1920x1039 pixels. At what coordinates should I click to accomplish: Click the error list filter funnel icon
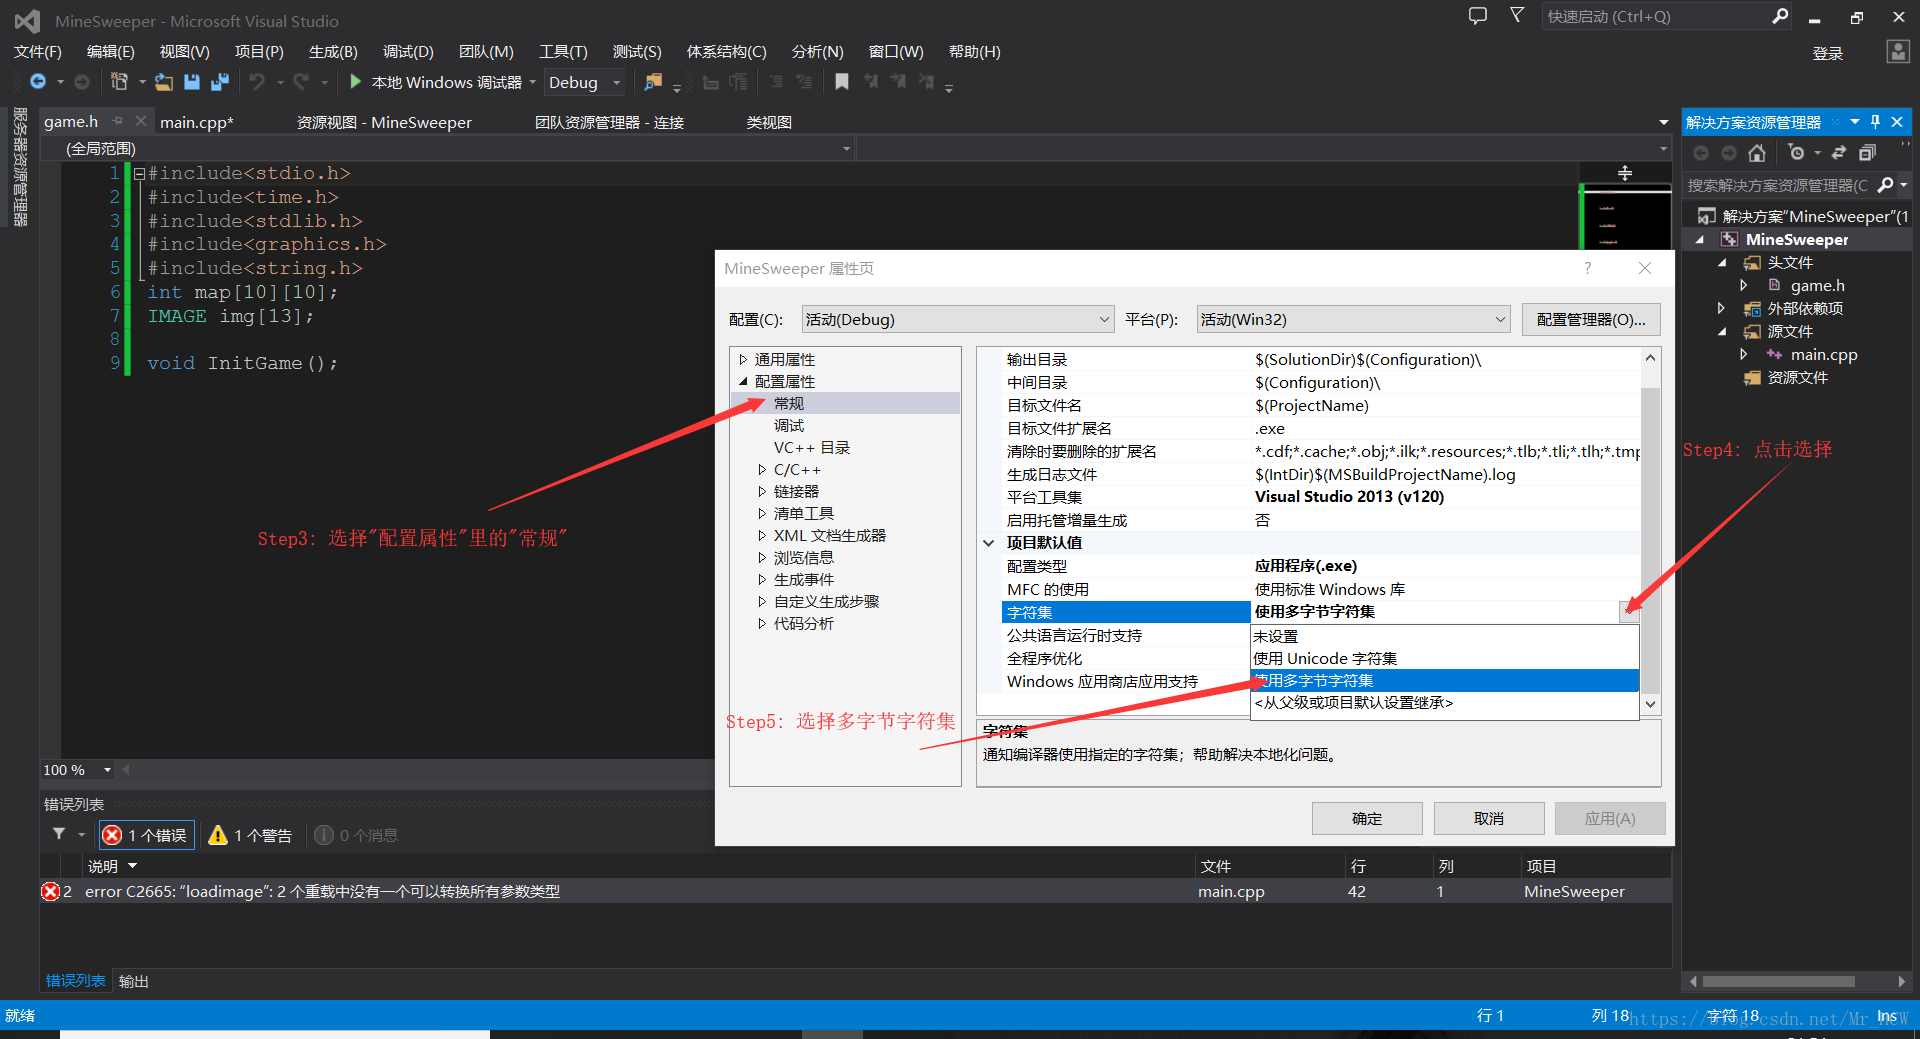[59, 834]
